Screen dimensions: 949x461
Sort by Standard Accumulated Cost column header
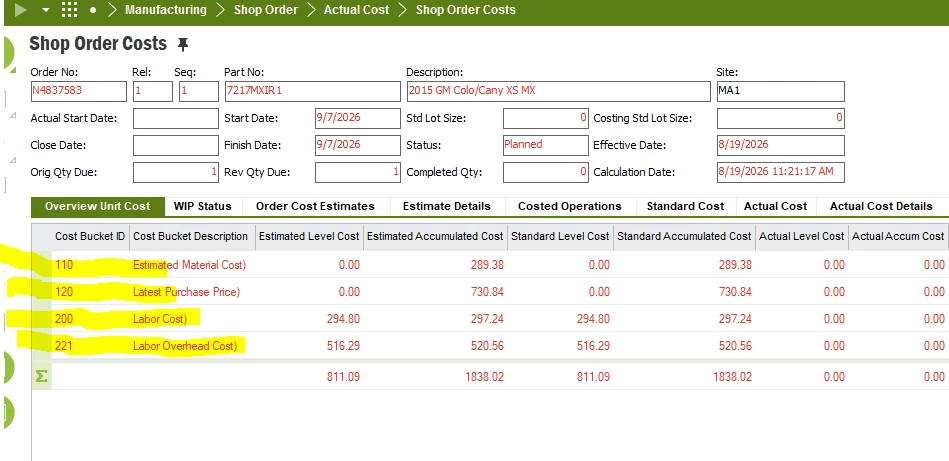pyautogui.click(x=684, y=237)
